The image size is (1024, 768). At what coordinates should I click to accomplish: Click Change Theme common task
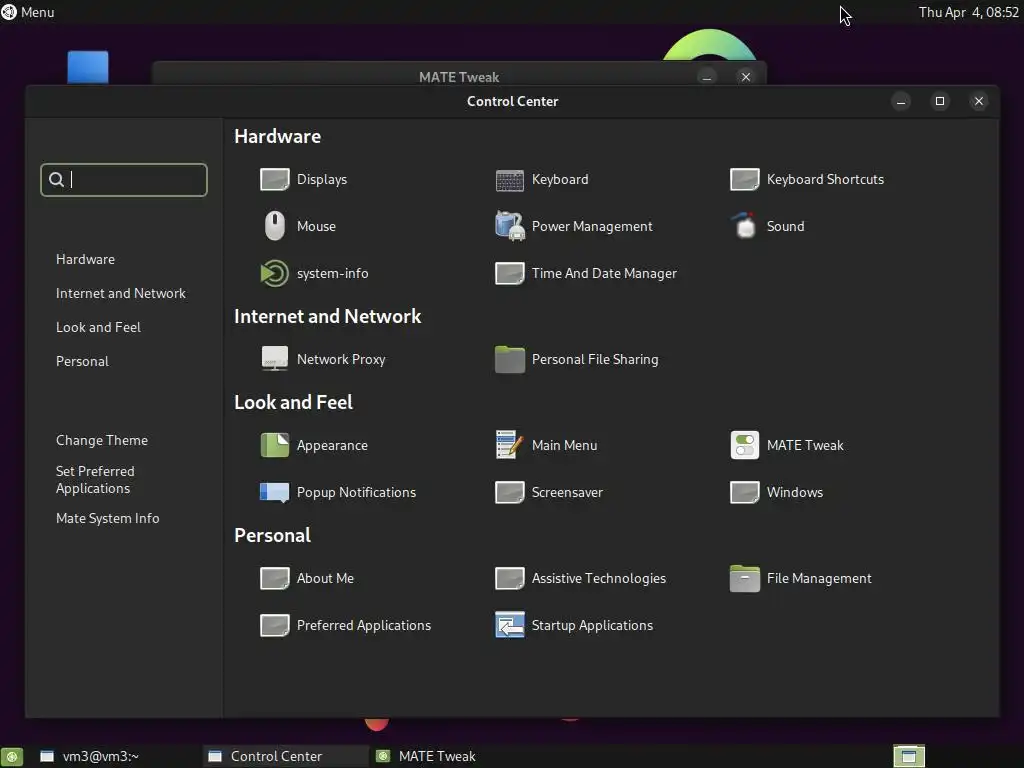[x=102, y=440]
